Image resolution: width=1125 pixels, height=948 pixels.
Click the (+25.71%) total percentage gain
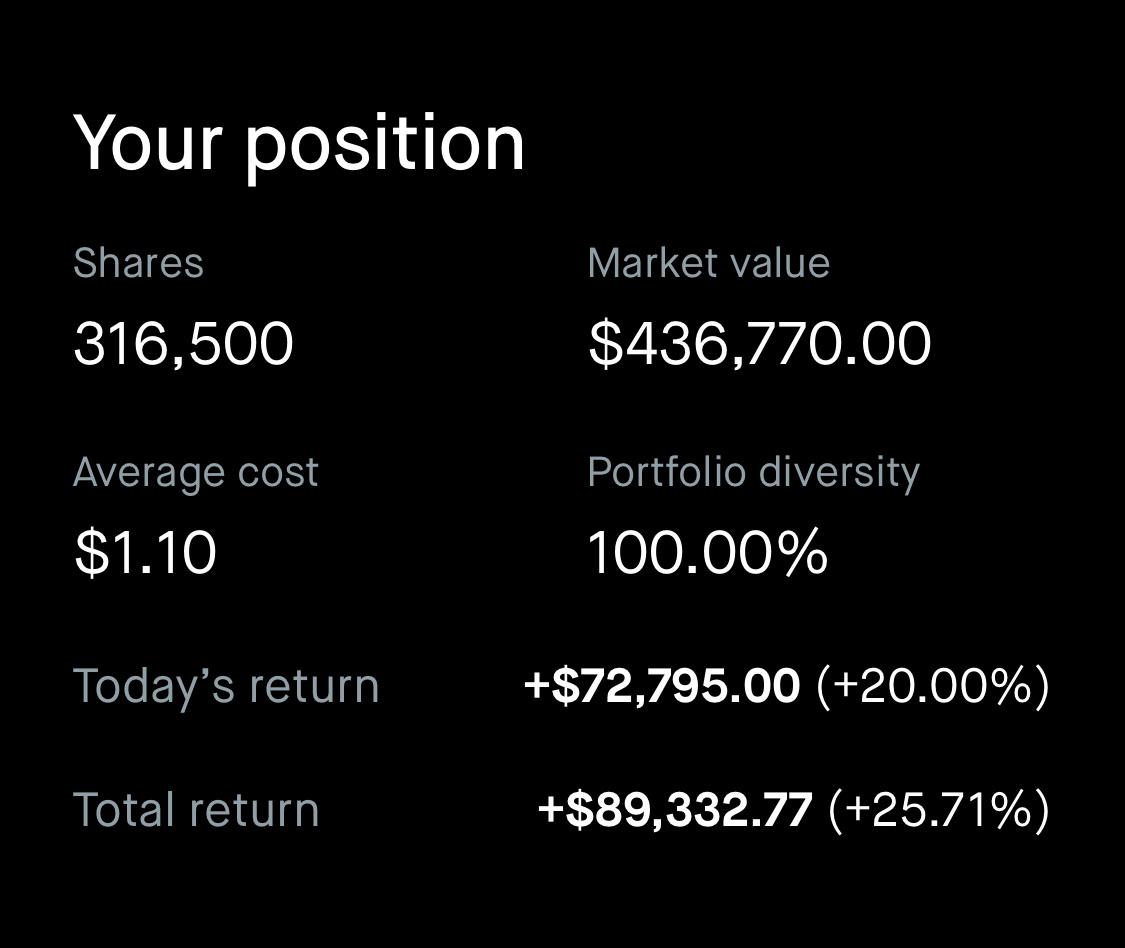click(x=938, y=809)
